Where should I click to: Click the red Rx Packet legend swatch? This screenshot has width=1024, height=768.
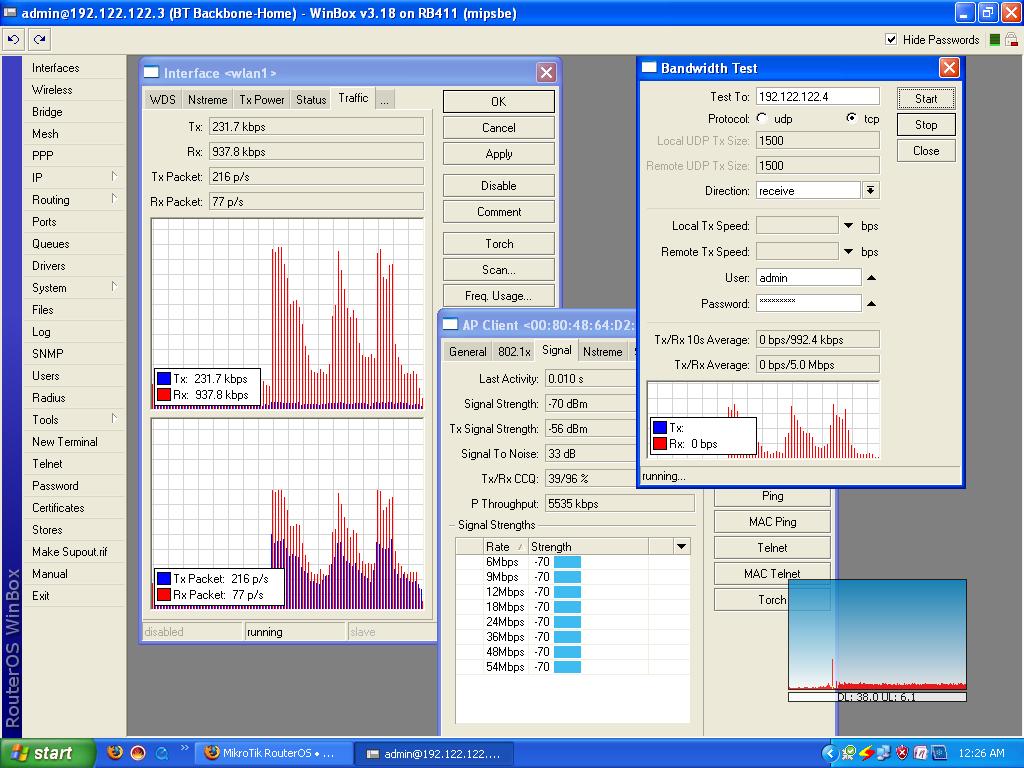pos(164,594)
